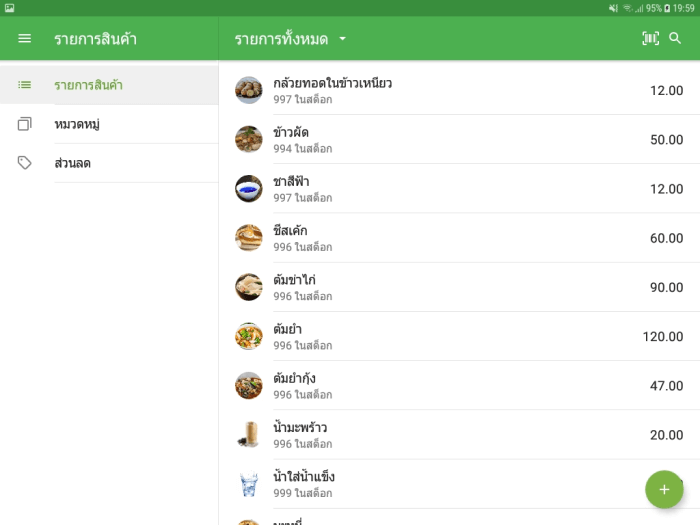Select the ต้มยำ item name
Image resolution: width=700 pixels, height=525 pixels.
pyautogui.click(x=288, y=329)
